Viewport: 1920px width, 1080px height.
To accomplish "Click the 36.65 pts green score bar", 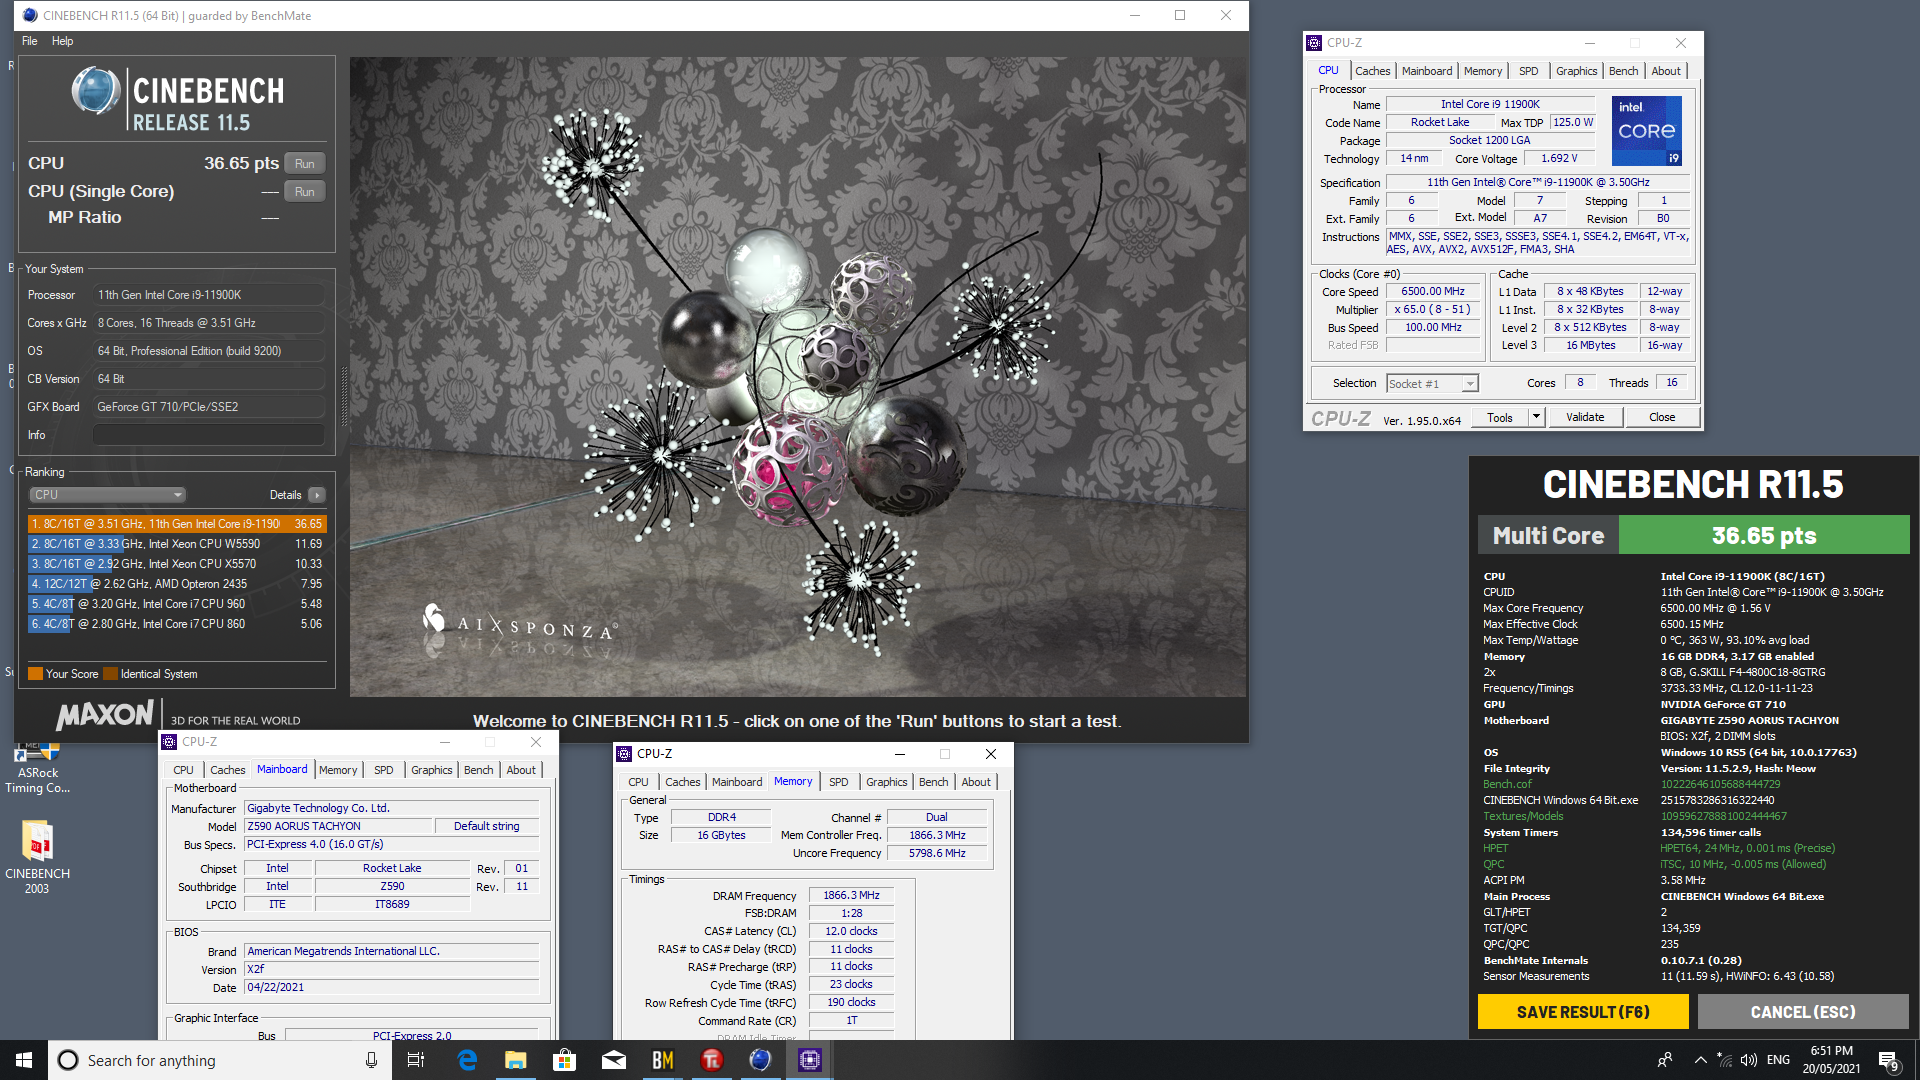I will tap(1764, 535).
